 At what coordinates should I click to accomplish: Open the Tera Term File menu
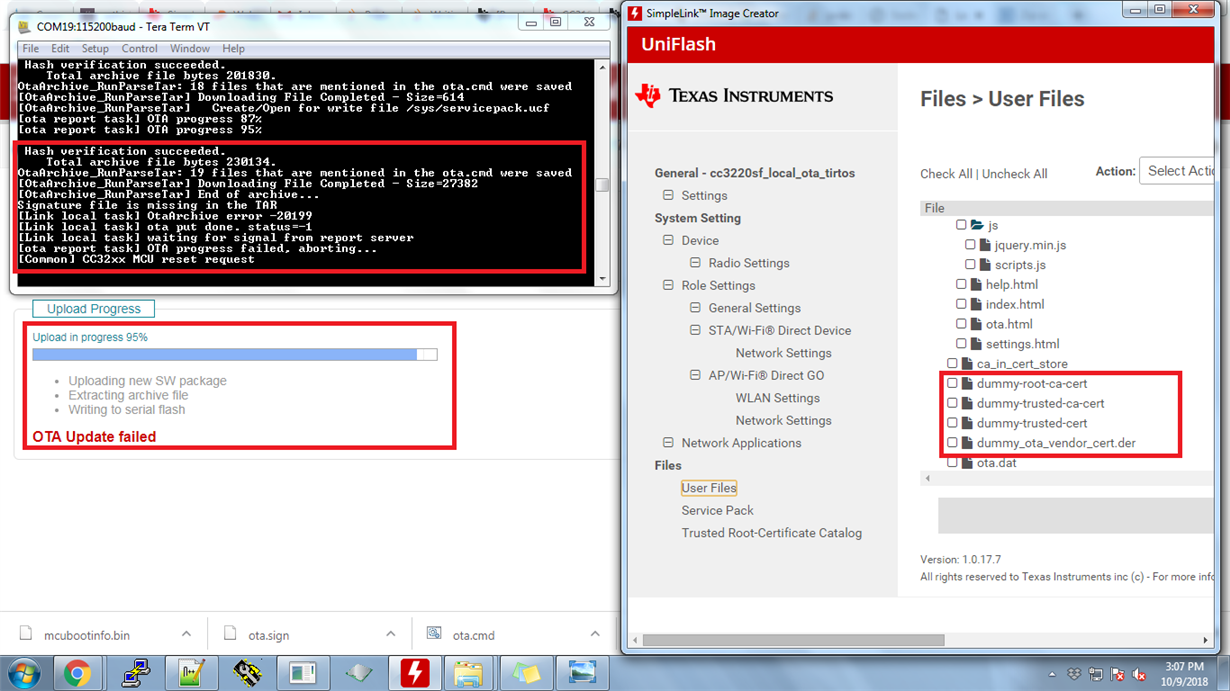[31, 48]
